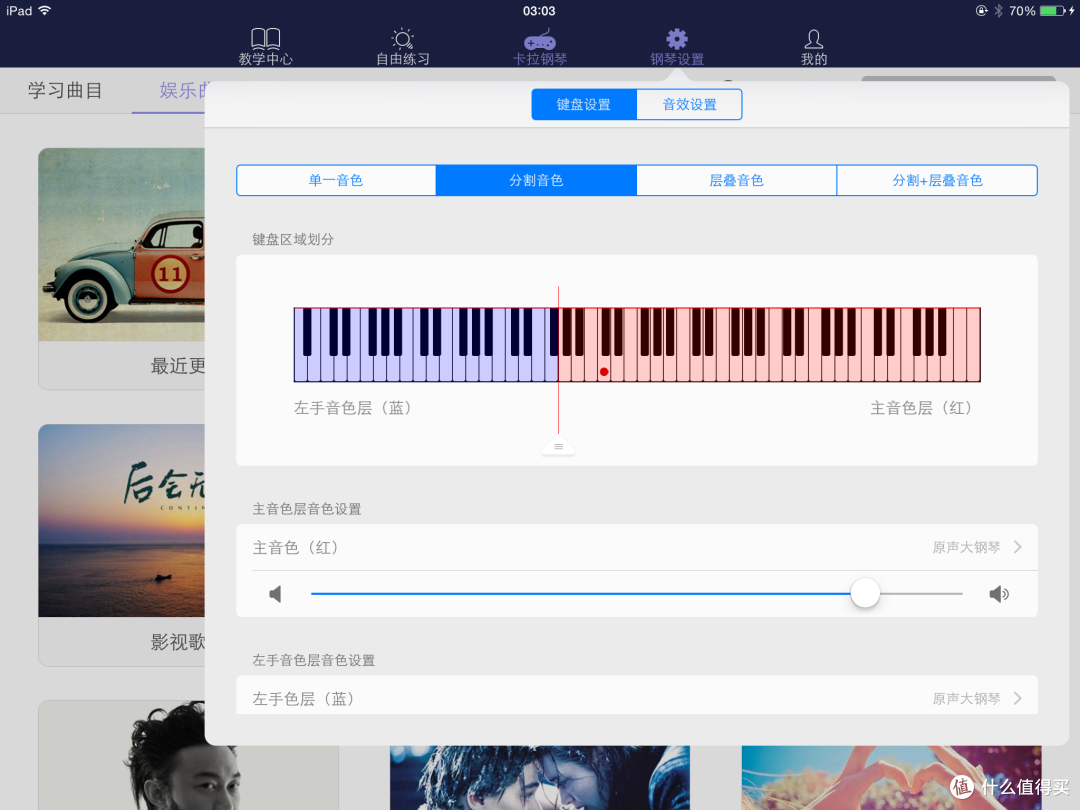Open the heart hands album thumbnail
The width and height of the screenshot is (1080, 810).
(891, 778)
